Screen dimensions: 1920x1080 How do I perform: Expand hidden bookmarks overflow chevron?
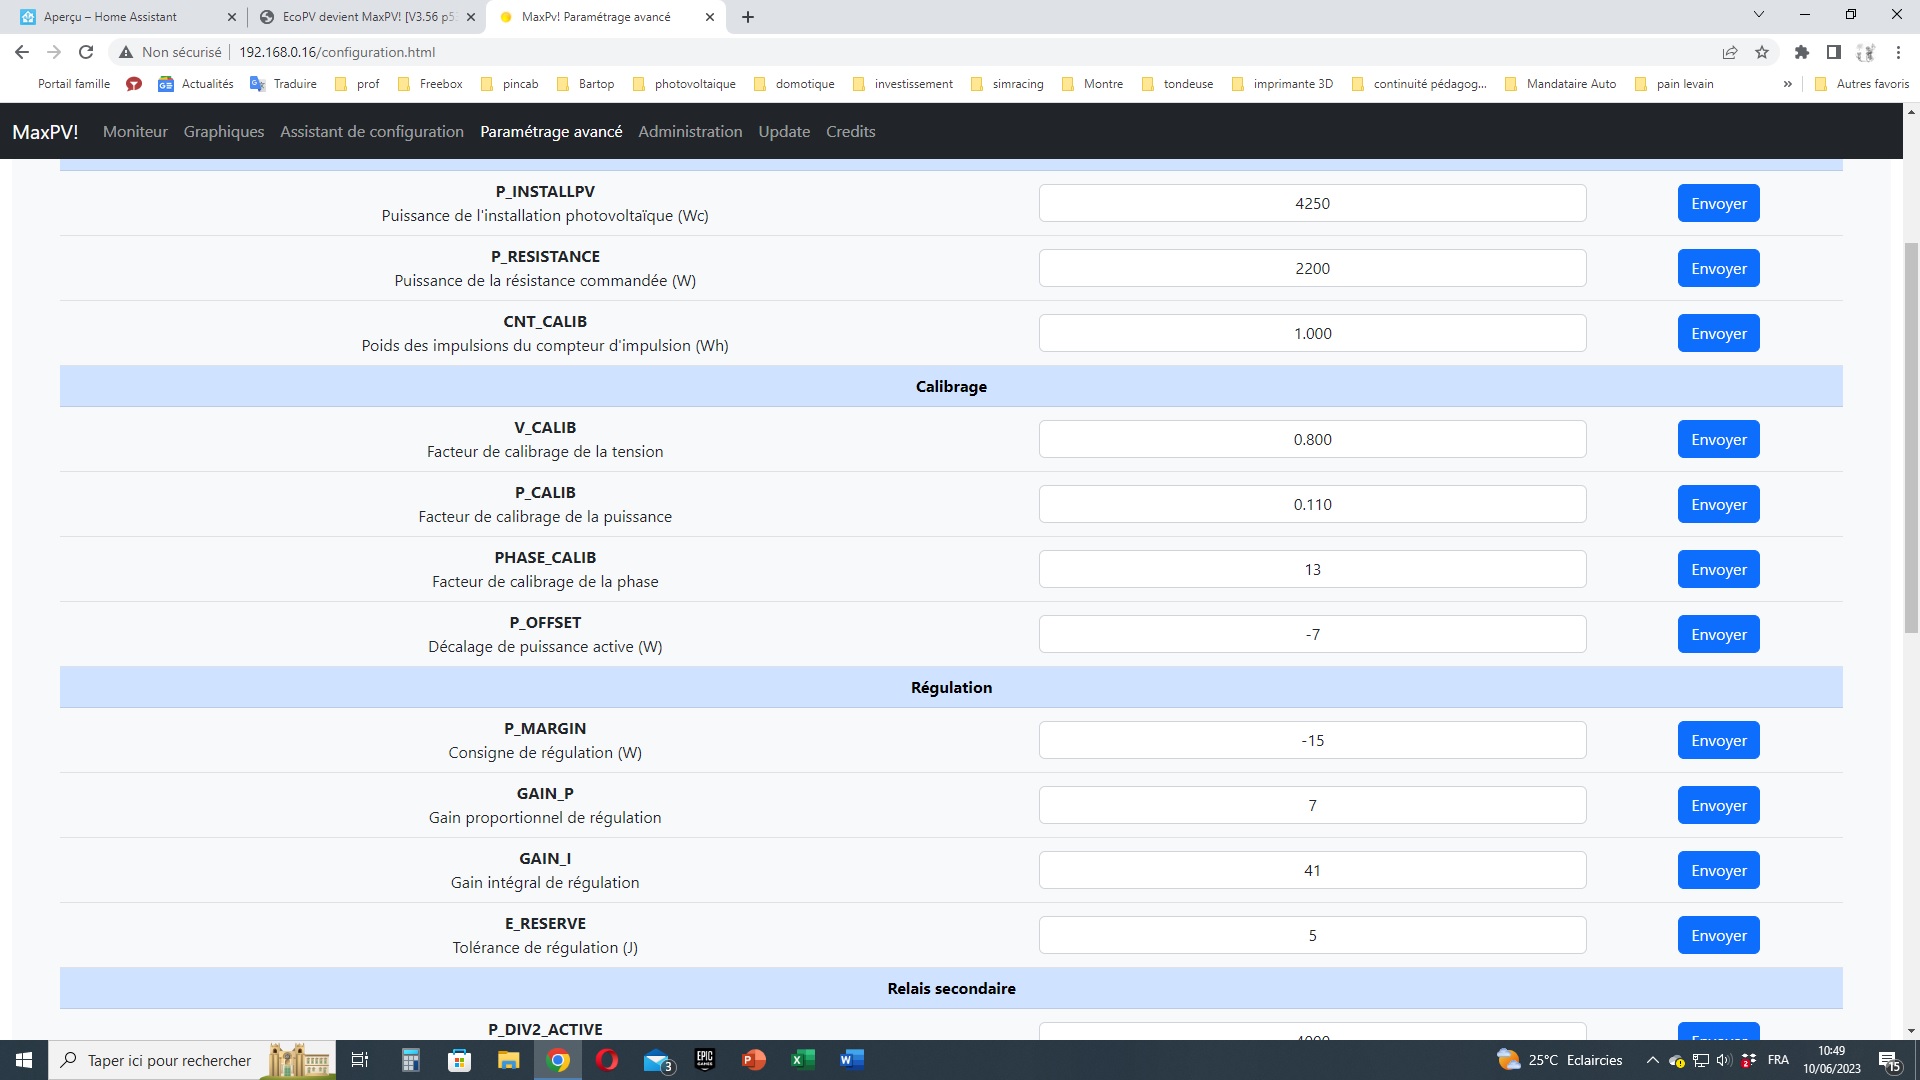coord(1787,84)
